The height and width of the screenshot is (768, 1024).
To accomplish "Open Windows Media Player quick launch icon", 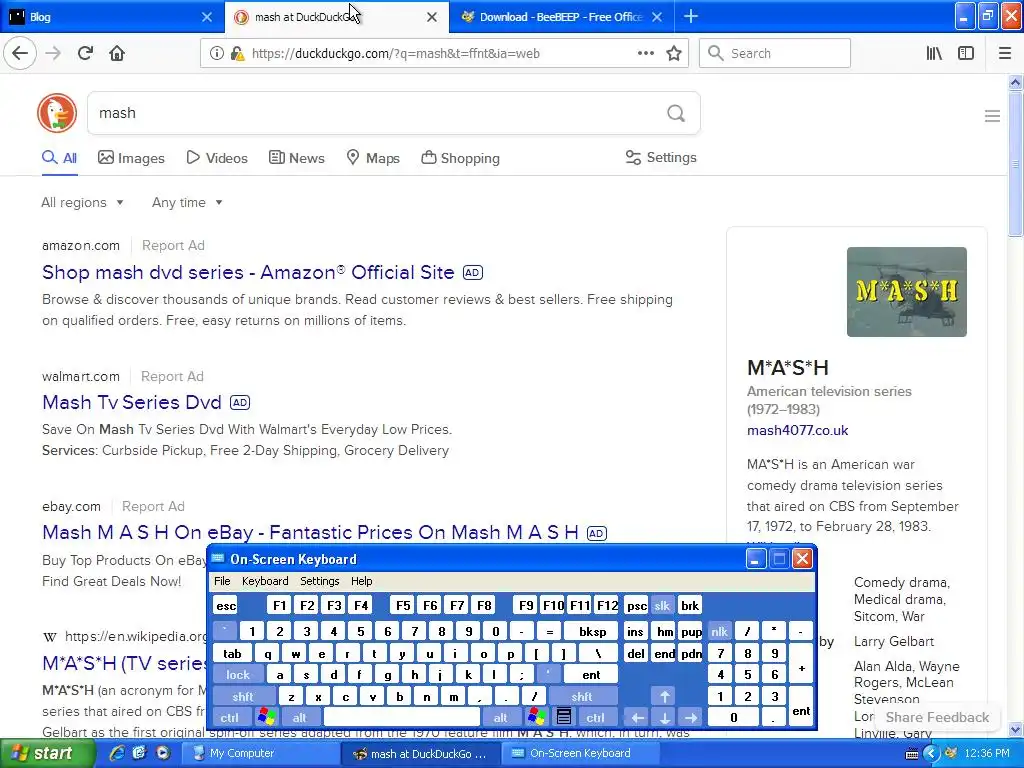I will pyautogui.click(x=163, y=753).
